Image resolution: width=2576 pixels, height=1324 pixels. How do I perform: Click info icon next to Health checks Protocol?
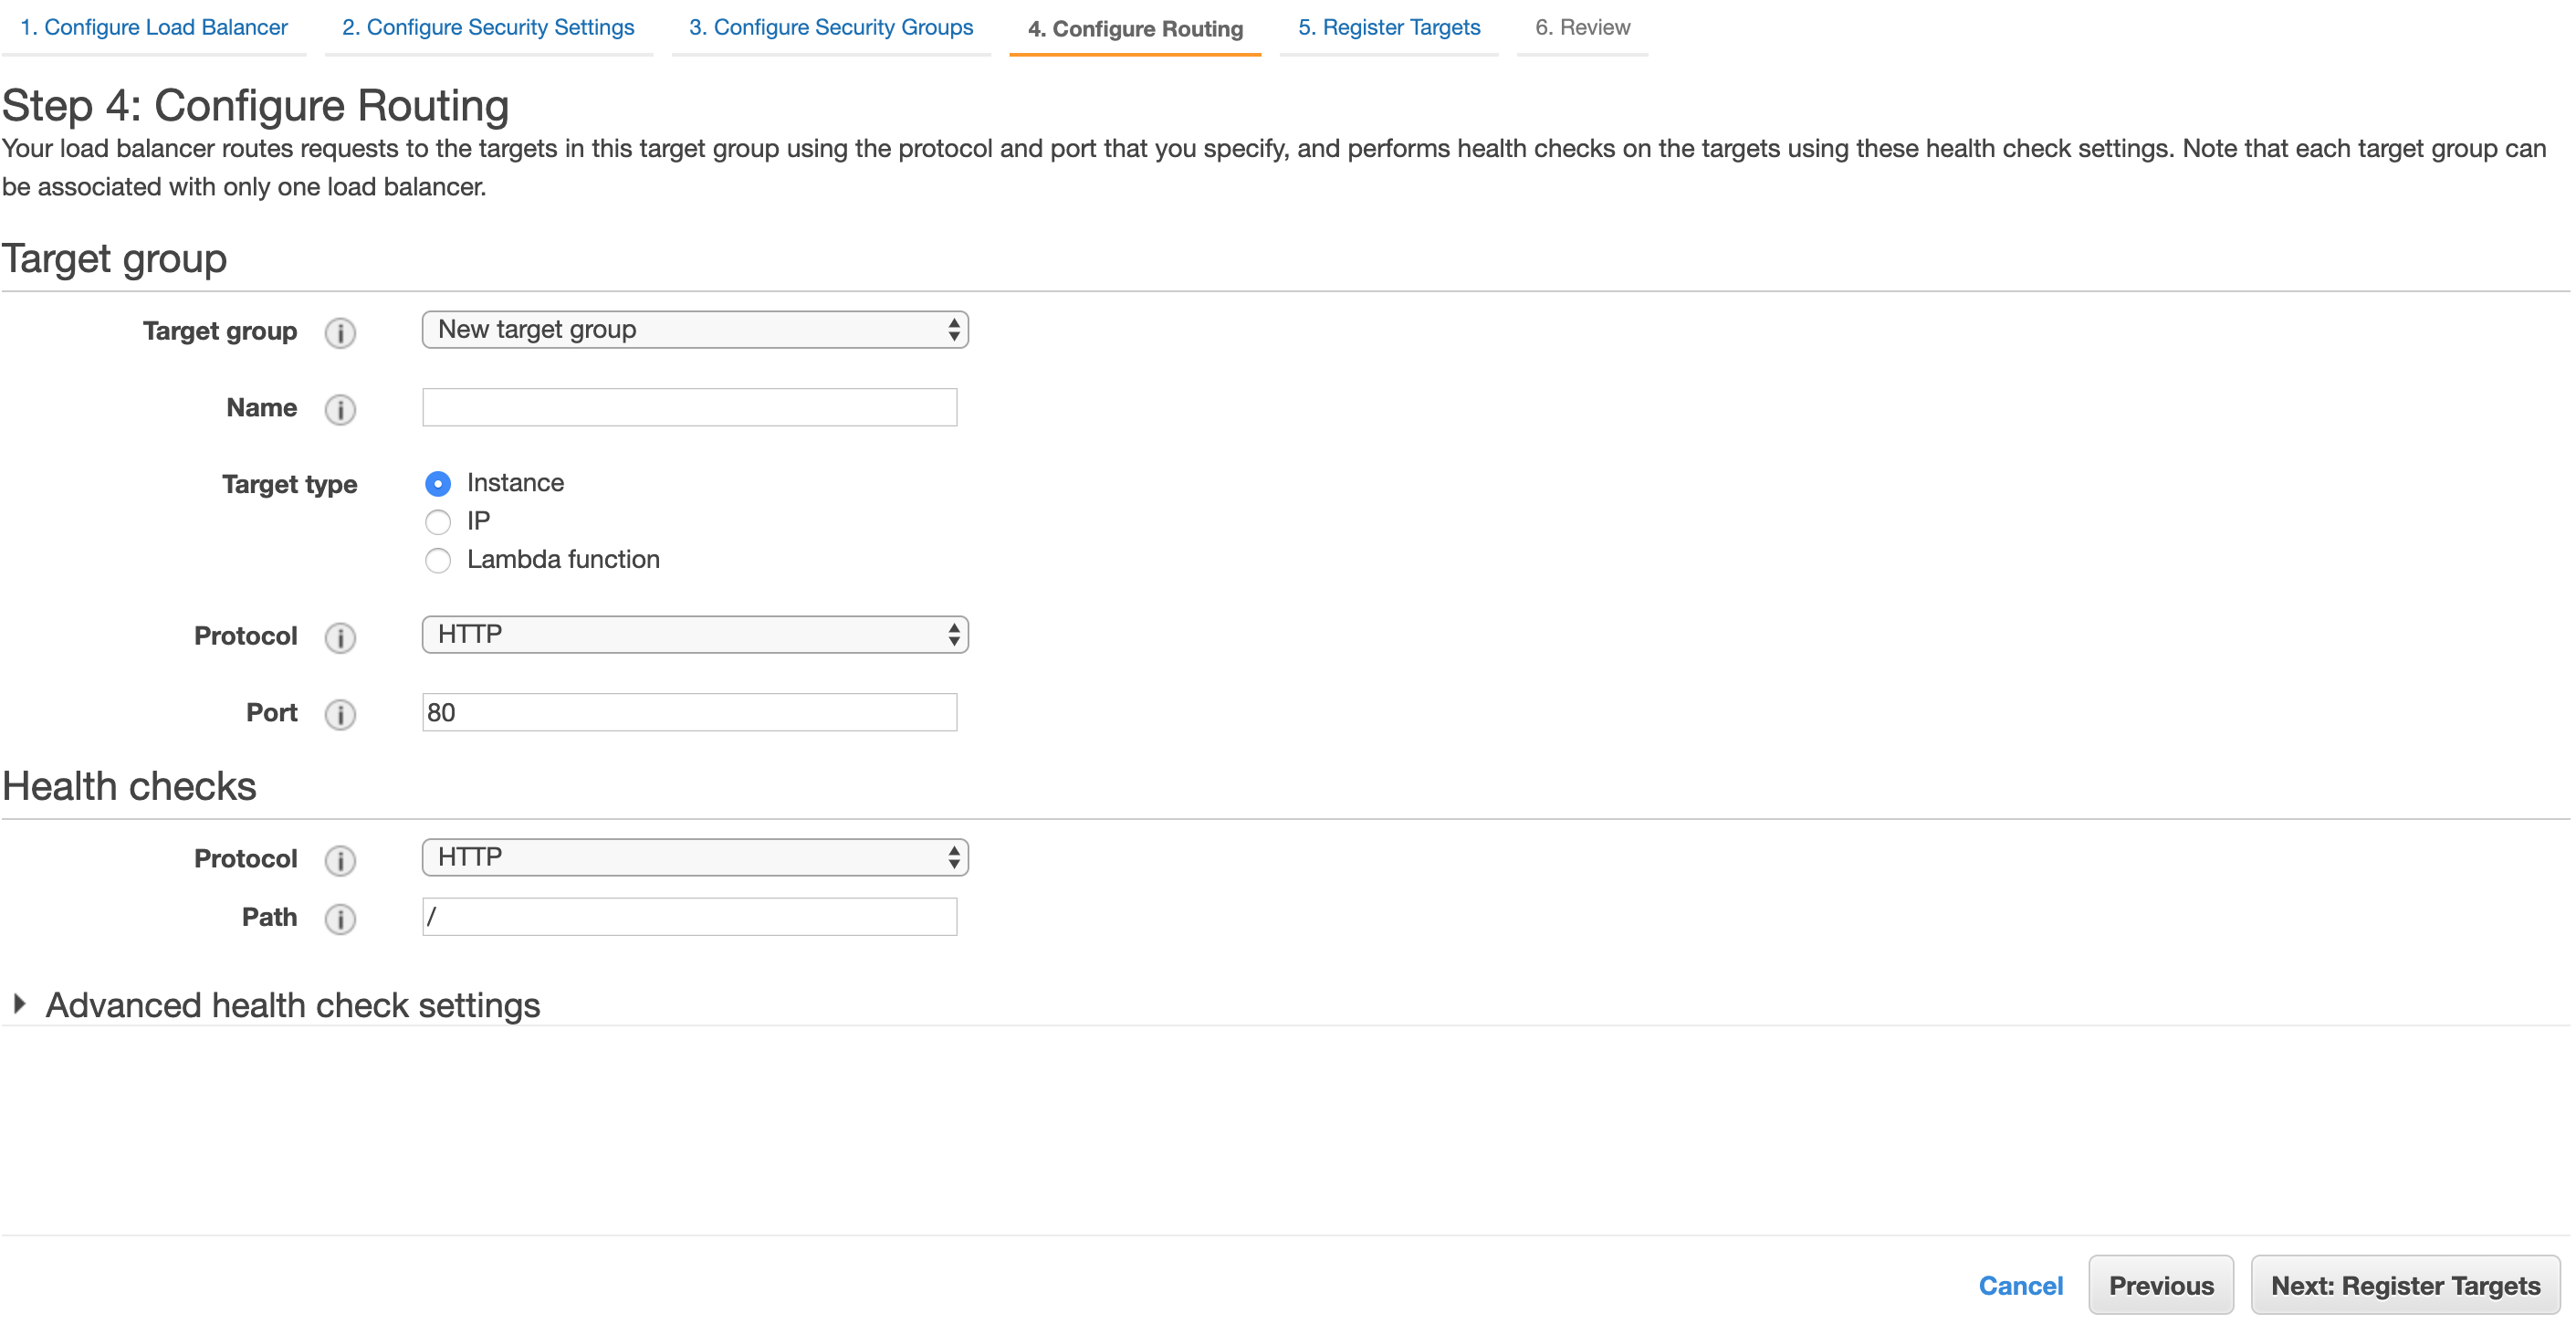(340, 860)
